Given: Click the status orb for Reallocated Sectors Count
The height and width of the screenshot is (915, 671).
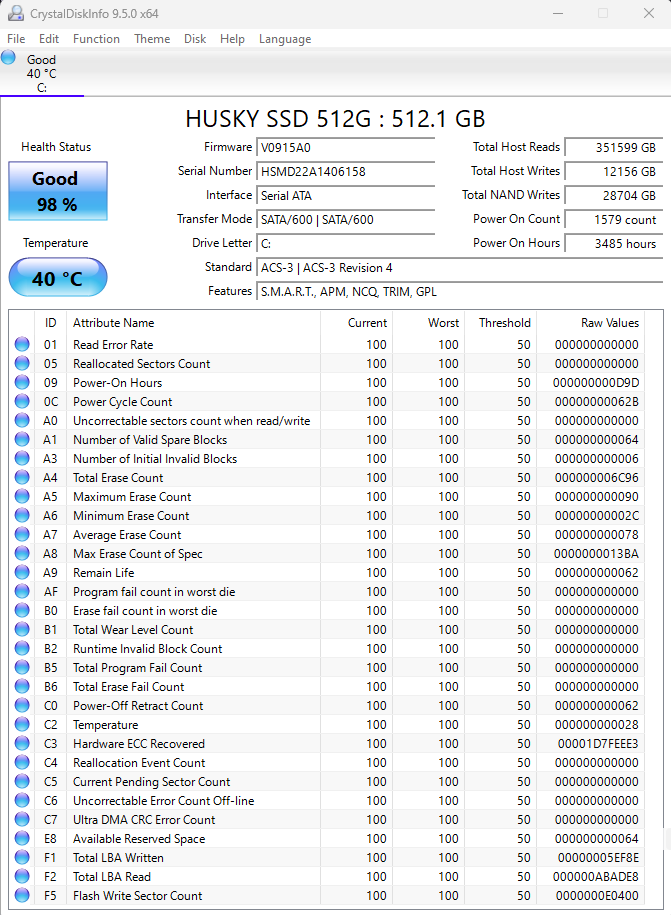Looking at the screenshot, I should 22,363.
